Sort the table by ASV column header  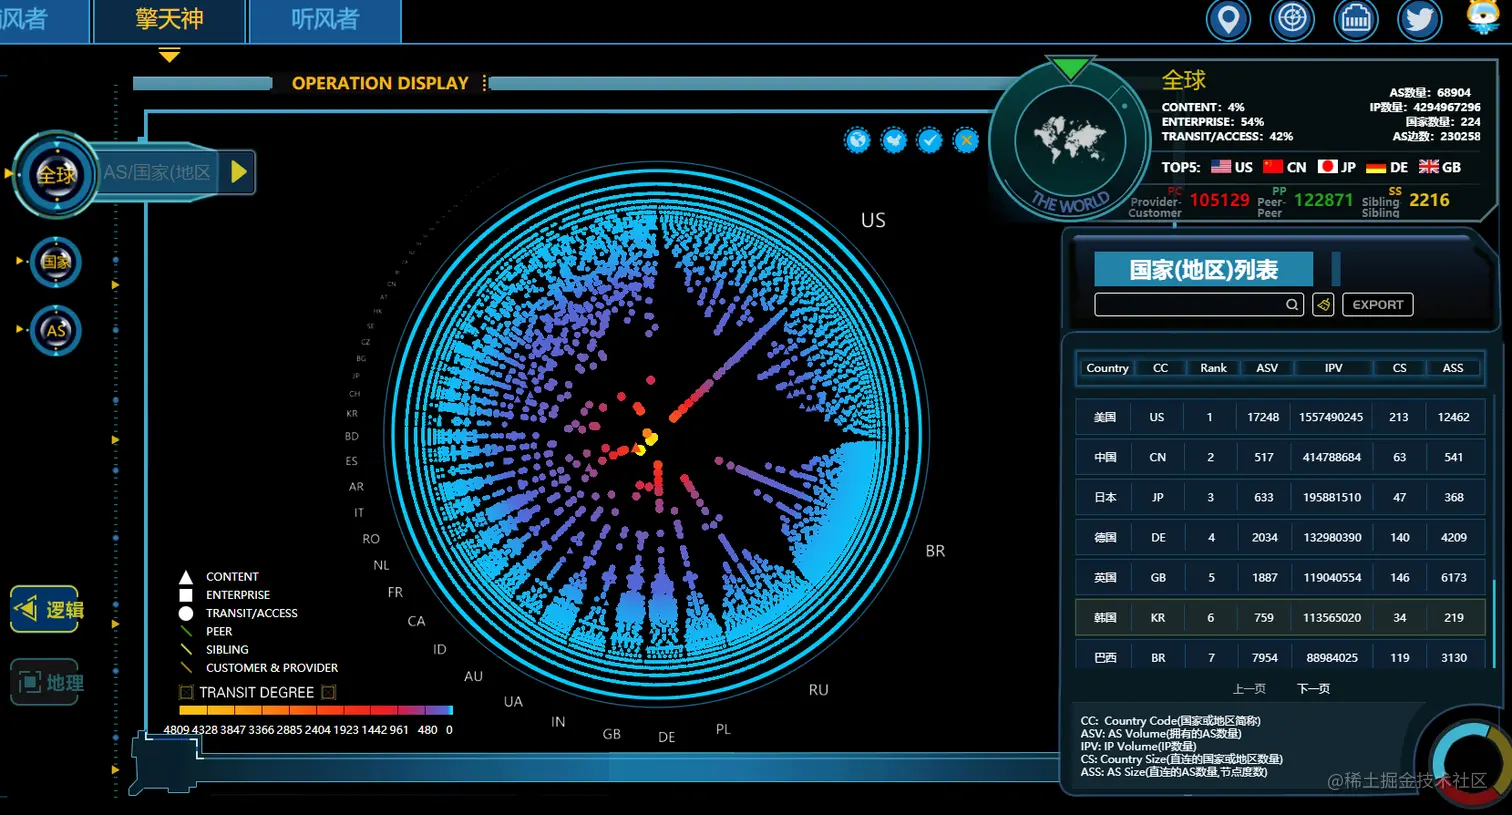click(x=1267, y=368)
